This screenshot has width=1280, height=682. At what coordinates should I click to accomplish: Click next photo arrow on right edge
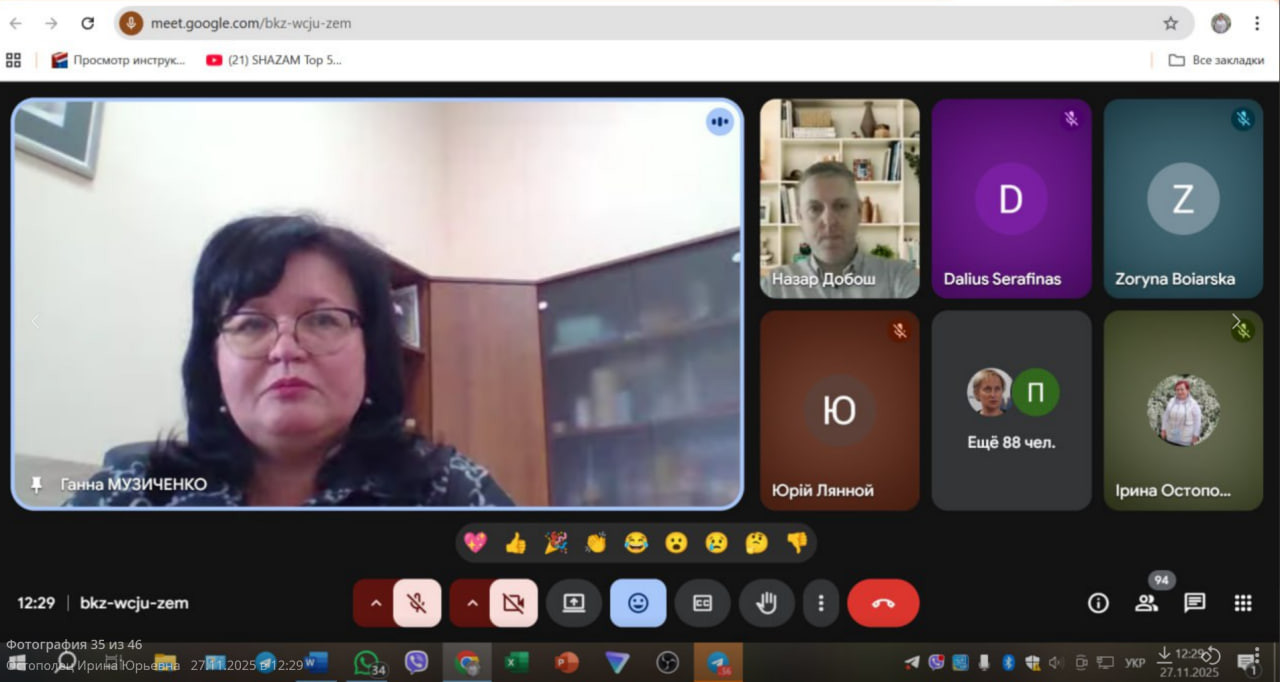click(x=1236, y=321)
